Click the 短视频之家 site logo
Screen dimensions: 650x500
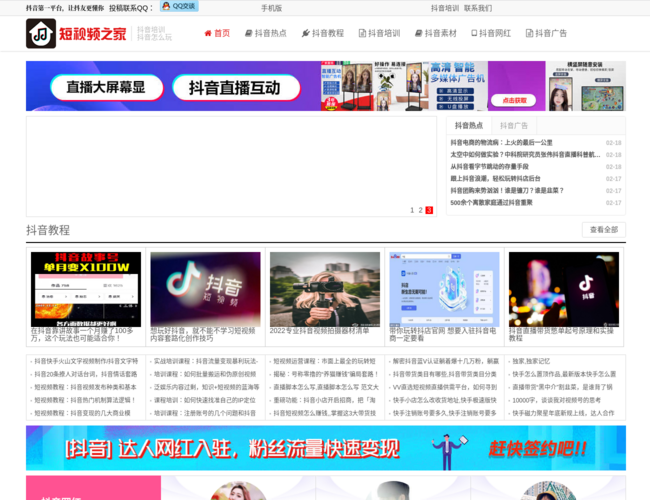(x=77, y=34)
